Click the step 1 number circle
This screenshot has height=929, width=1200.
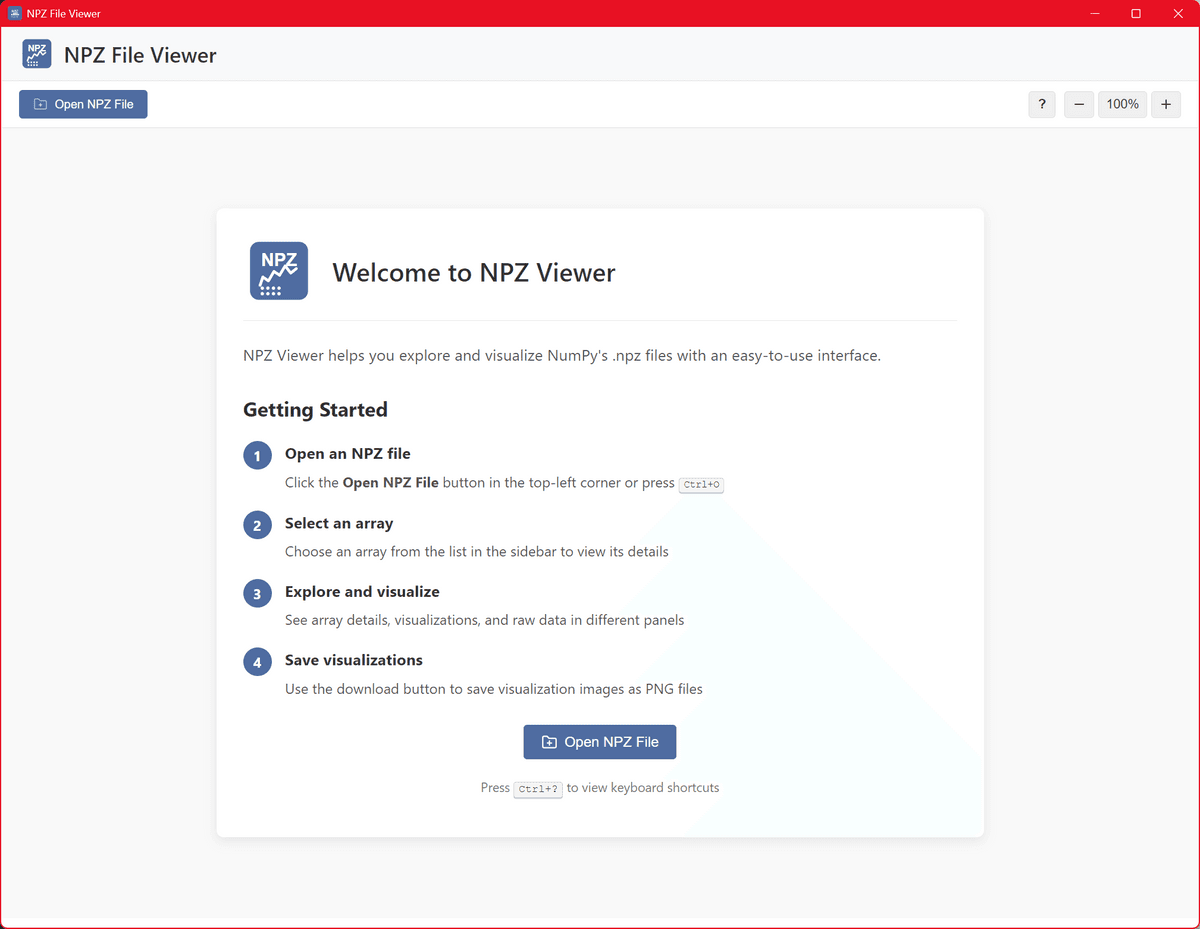258,456
